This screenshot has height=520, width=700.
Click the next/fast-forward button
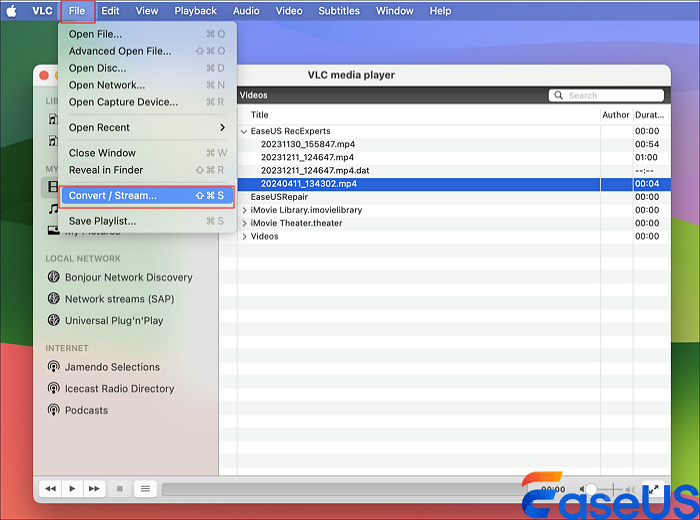(94, 489)
